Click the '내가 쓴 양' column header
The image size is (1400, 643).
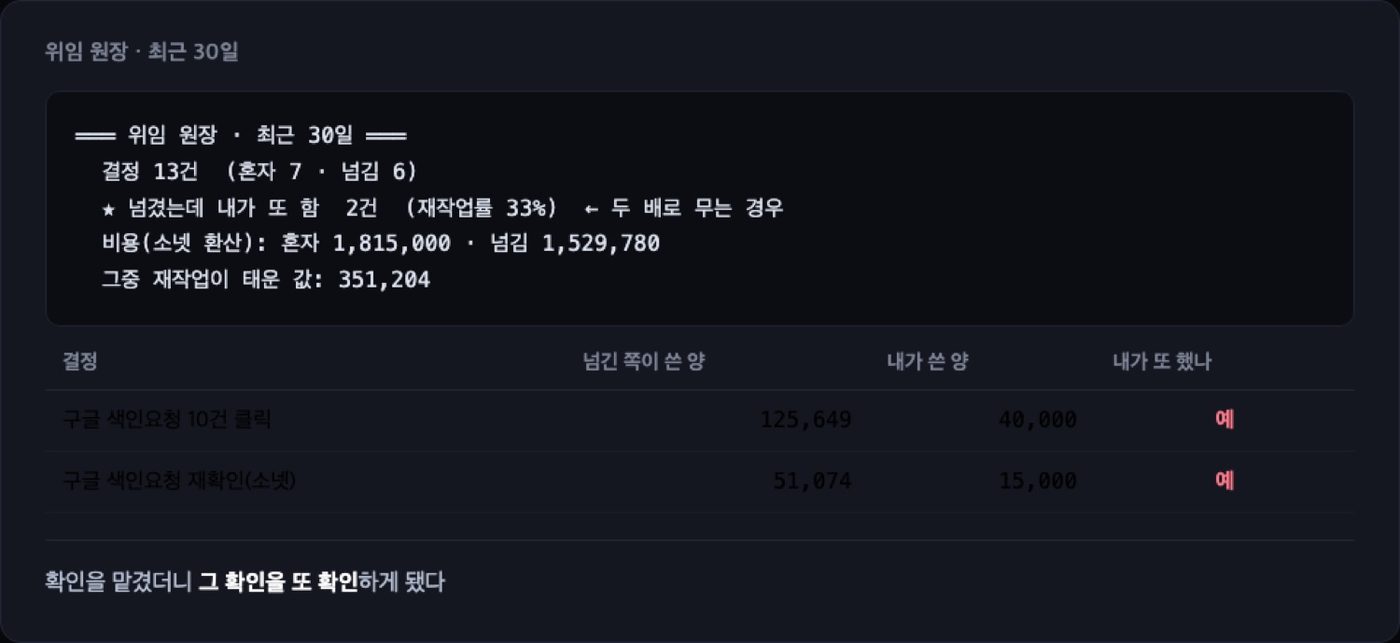[927, 362]
